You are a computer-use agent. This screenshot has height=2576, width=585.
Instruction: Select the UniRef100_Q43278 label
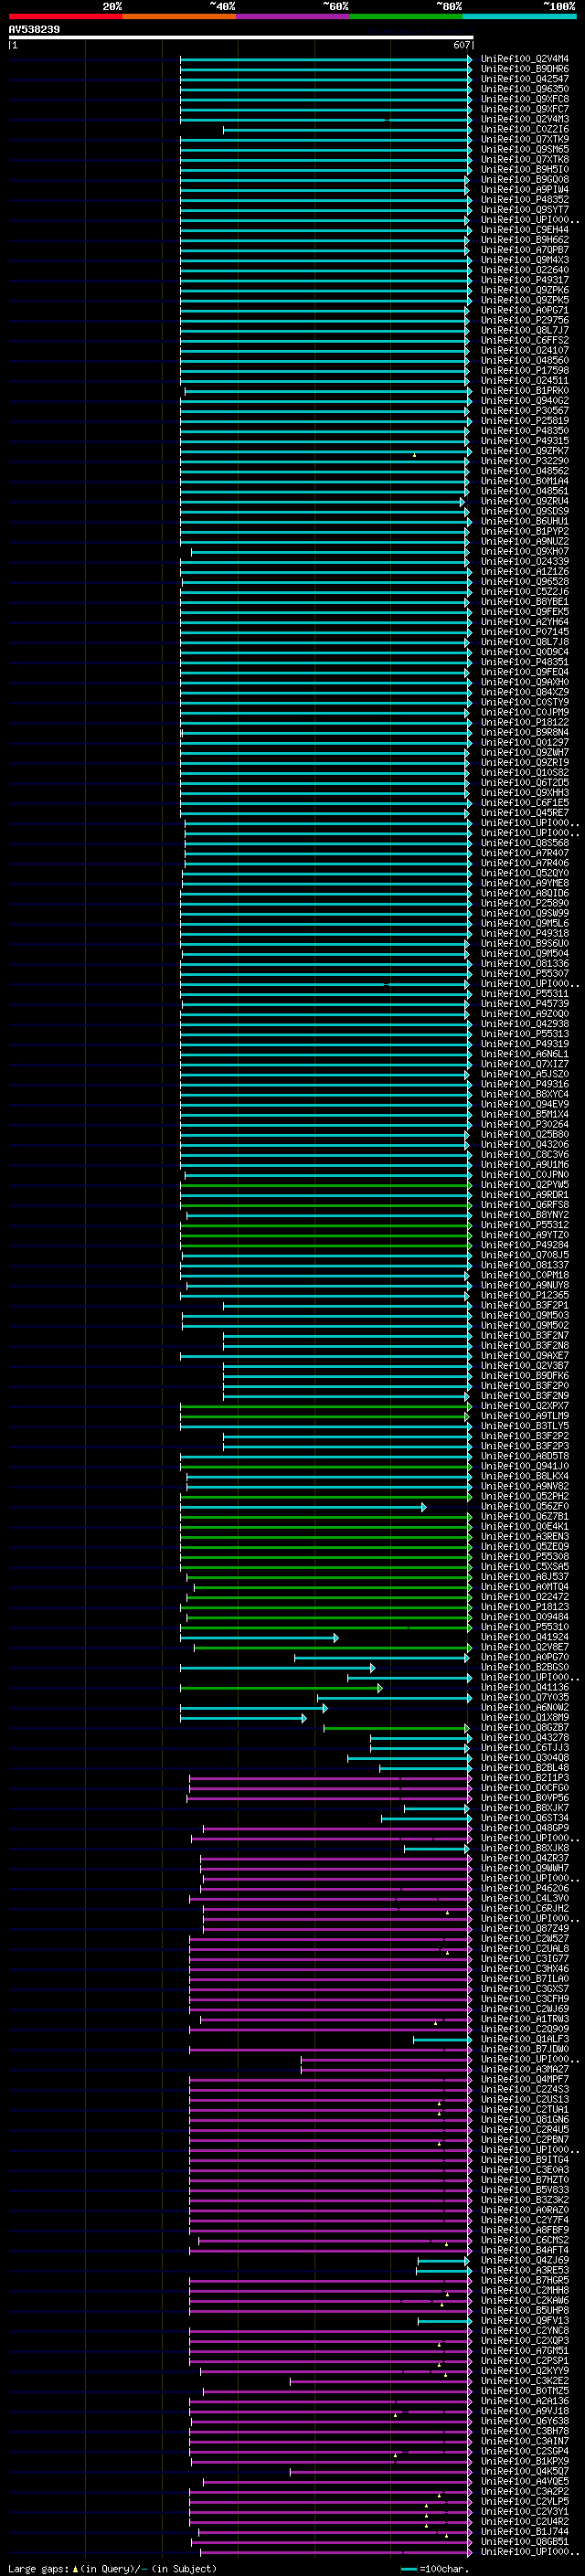(x=525, y=1738)
